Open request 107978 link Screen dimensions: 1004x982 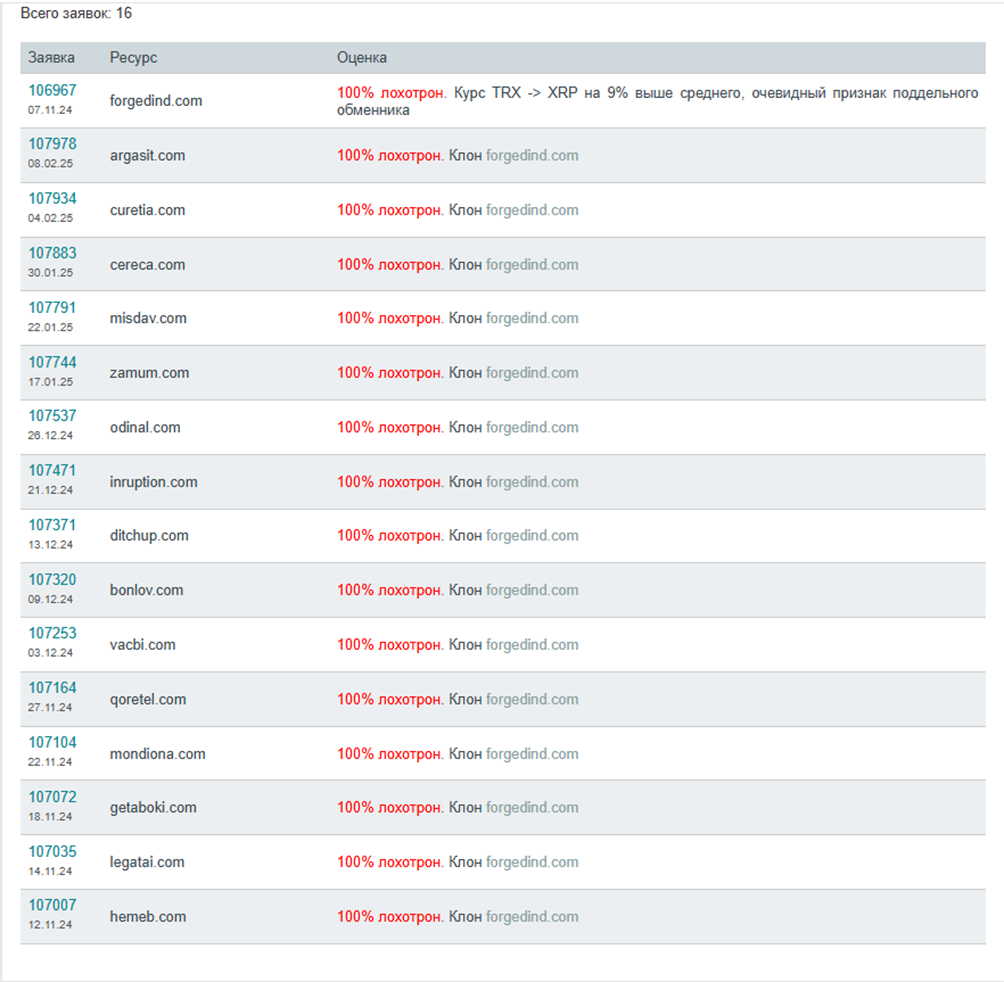(x=52, y=144)
